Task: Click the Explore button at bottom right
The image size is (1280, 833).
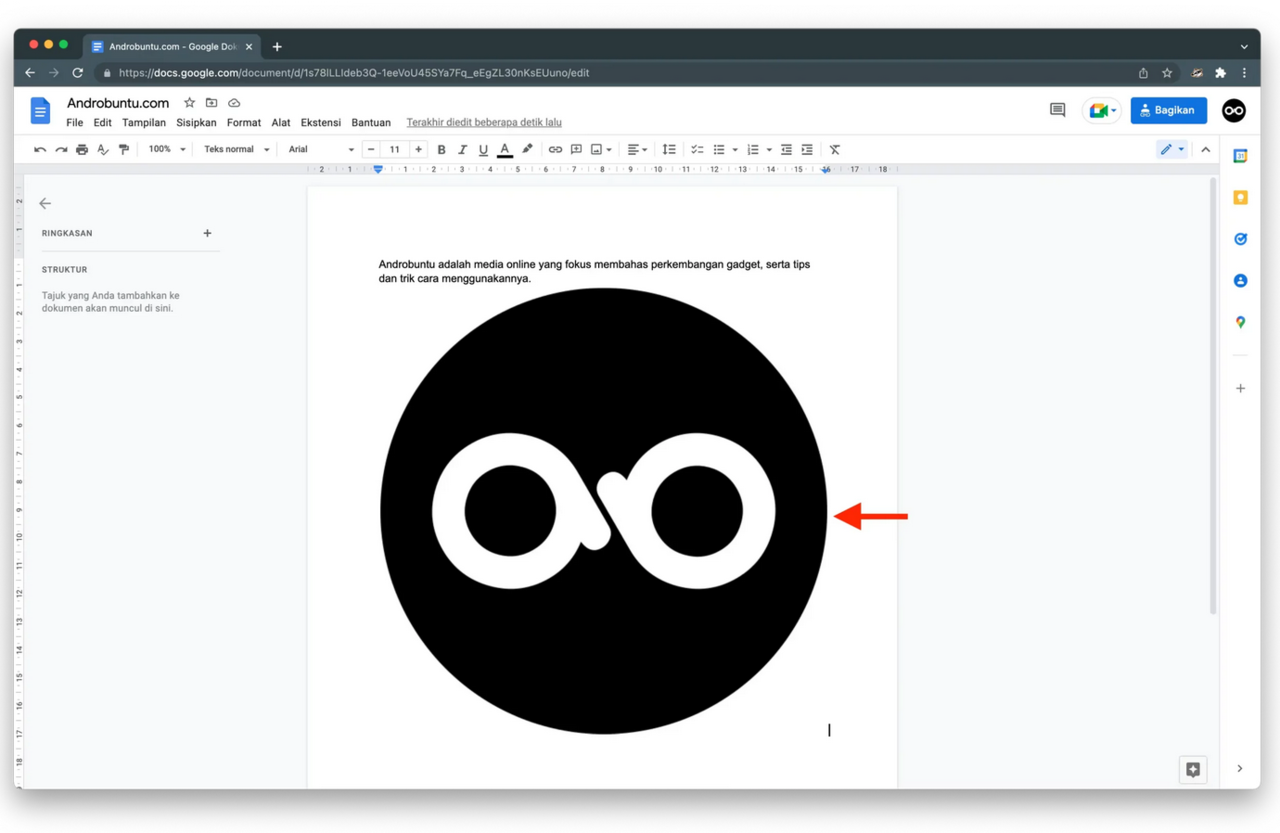Action: tap(1193, 769)
